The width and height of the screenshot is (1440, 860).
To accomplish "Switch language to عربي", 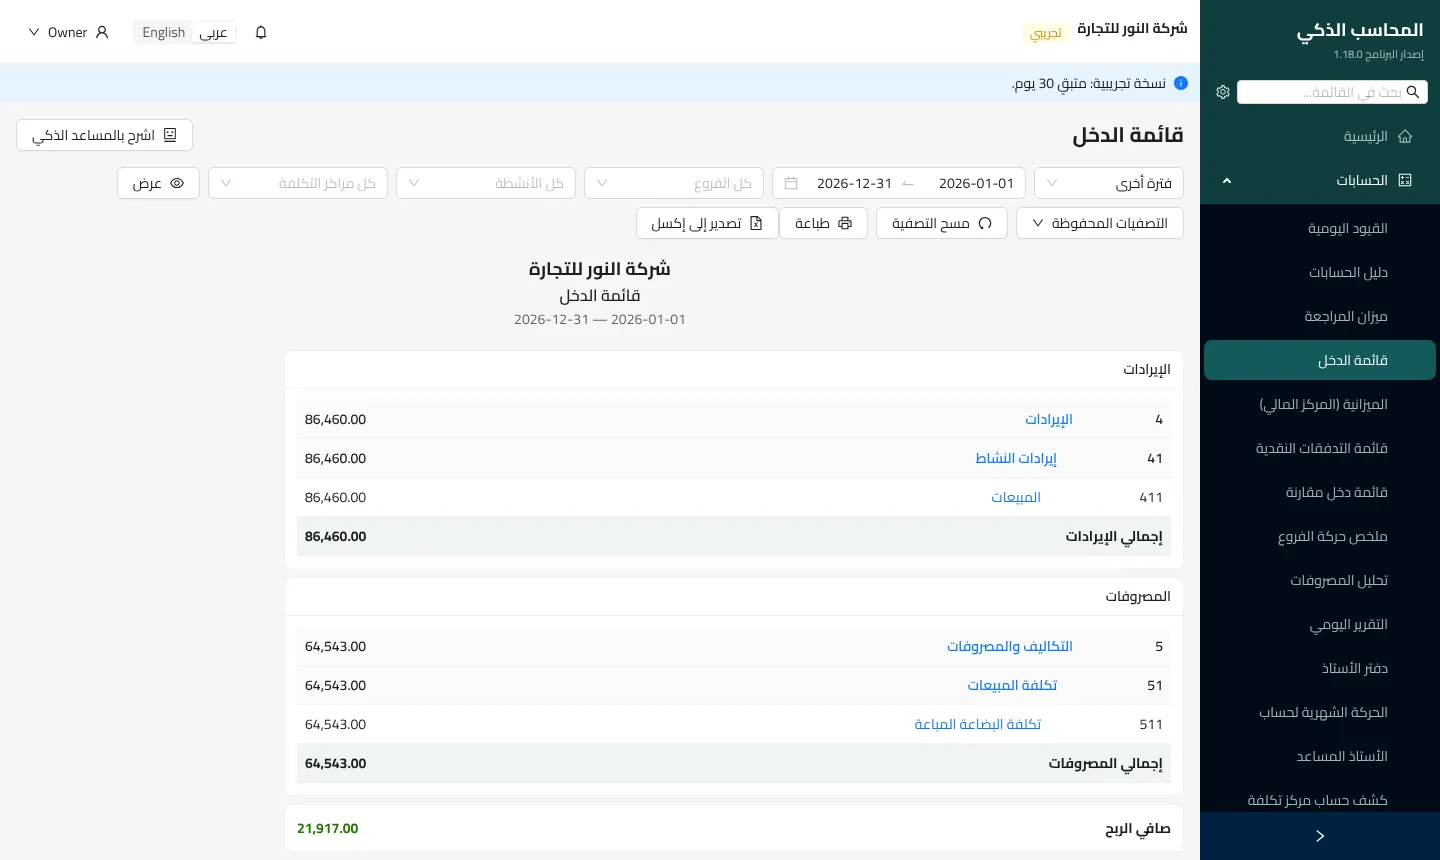I will [213, 32].
